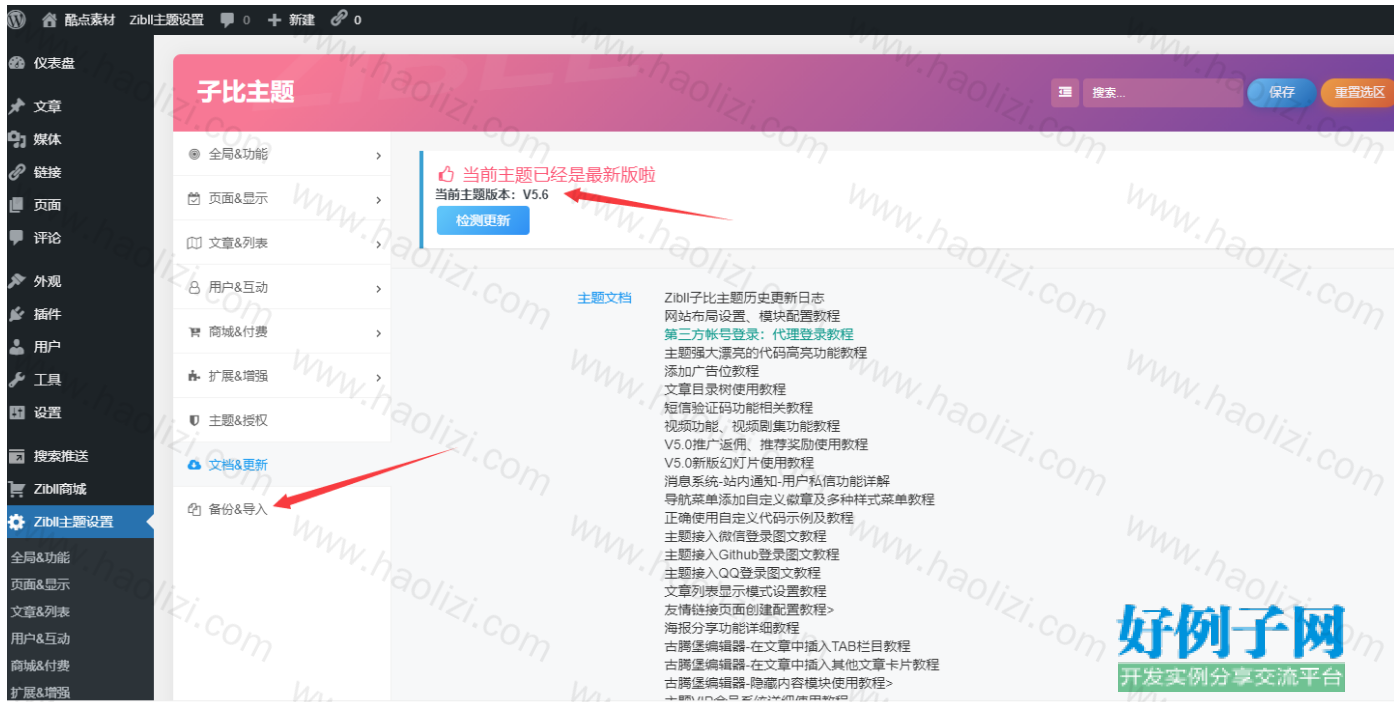
Task: Click the 扩展&增强 puzzle icon
Action: (x=194, y=376)
